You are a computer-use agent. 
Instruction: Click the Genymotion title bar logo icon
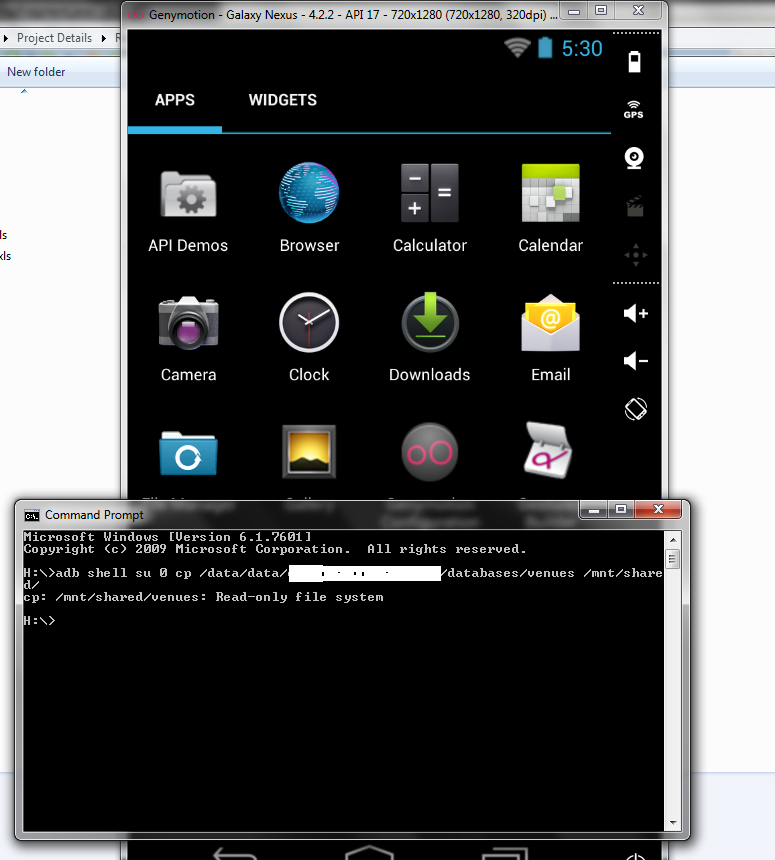[136, 15]
